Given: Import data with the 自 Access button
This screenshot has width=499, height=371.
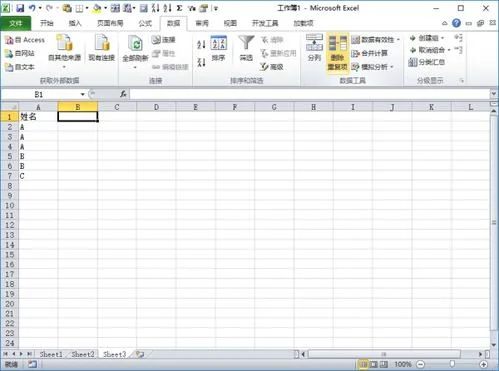Looking at the screenshot, I should (x=25, y=40).
